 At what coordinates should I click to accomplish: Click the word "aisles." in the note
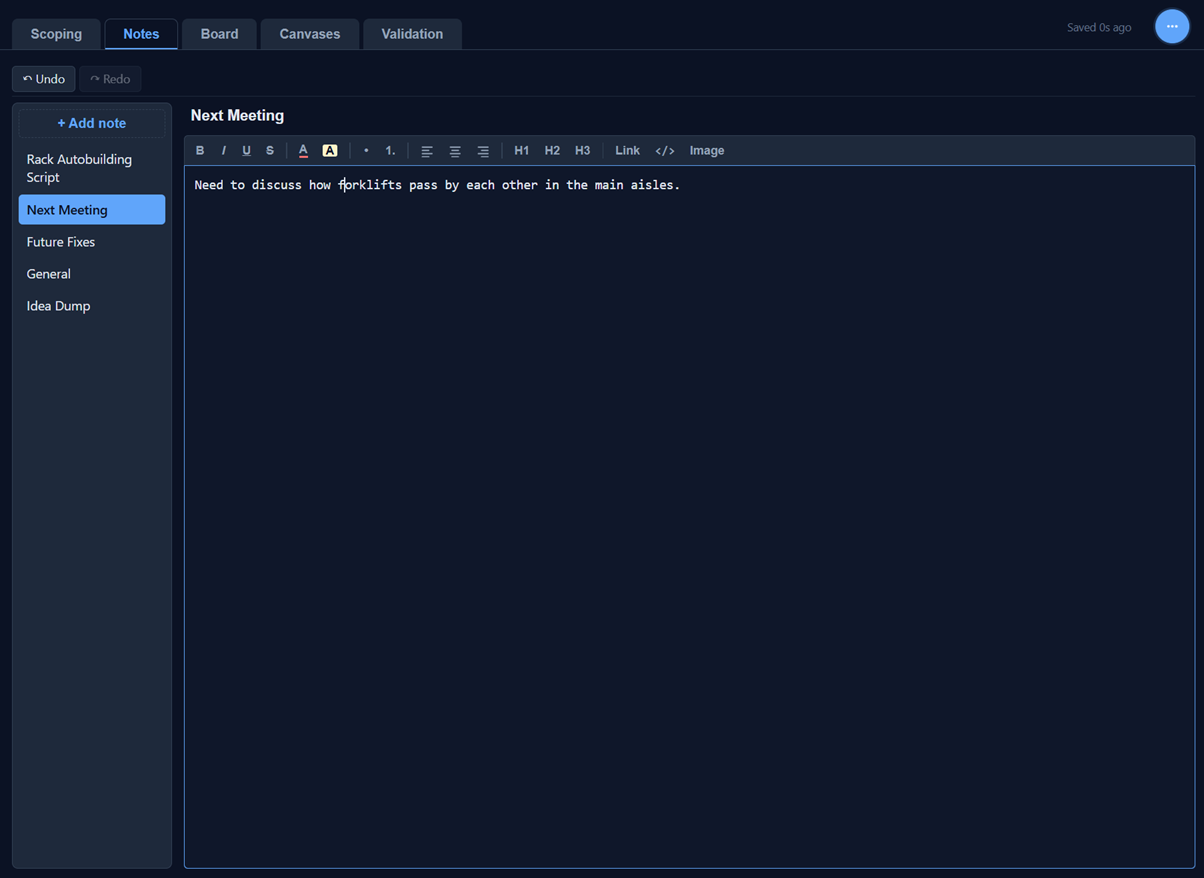click(x=656, y=185)
